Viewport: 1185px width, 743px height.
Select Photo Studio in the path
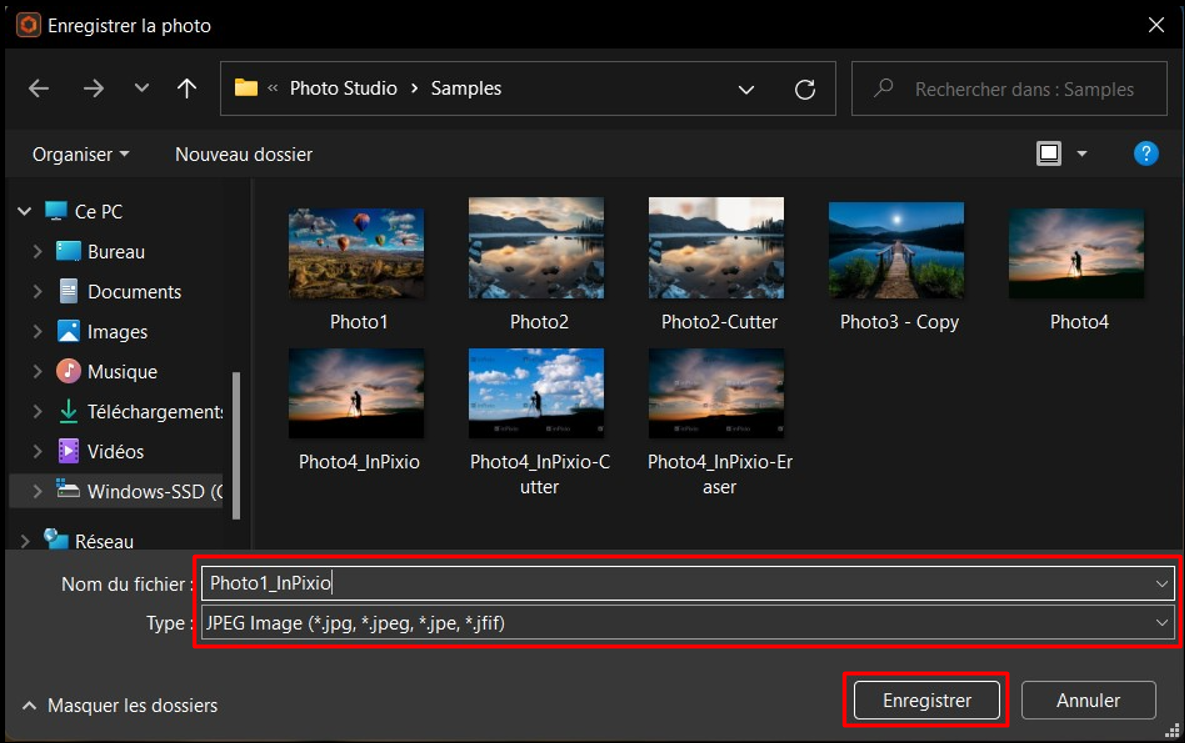[343, 88]
